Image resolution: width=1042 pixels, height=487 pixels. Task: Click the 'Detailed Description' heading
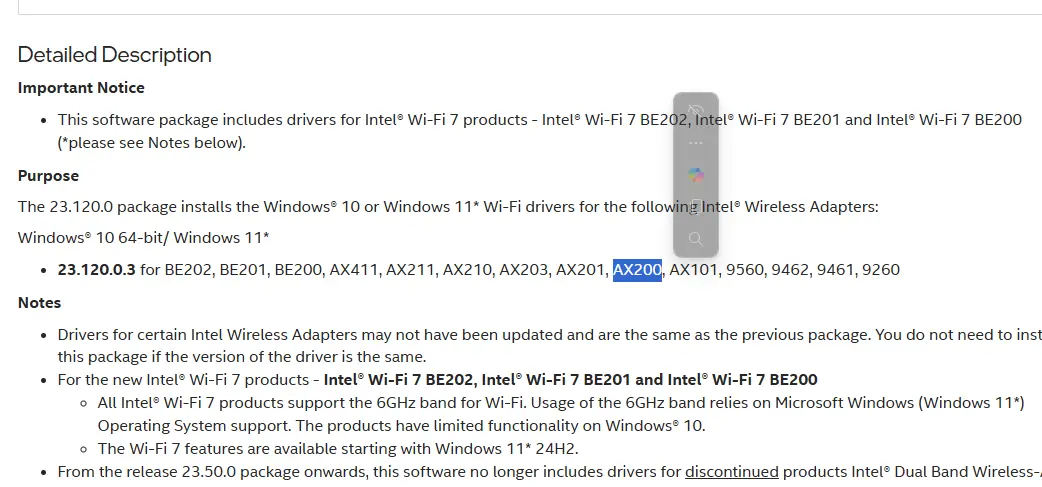(x=114, y=54)
